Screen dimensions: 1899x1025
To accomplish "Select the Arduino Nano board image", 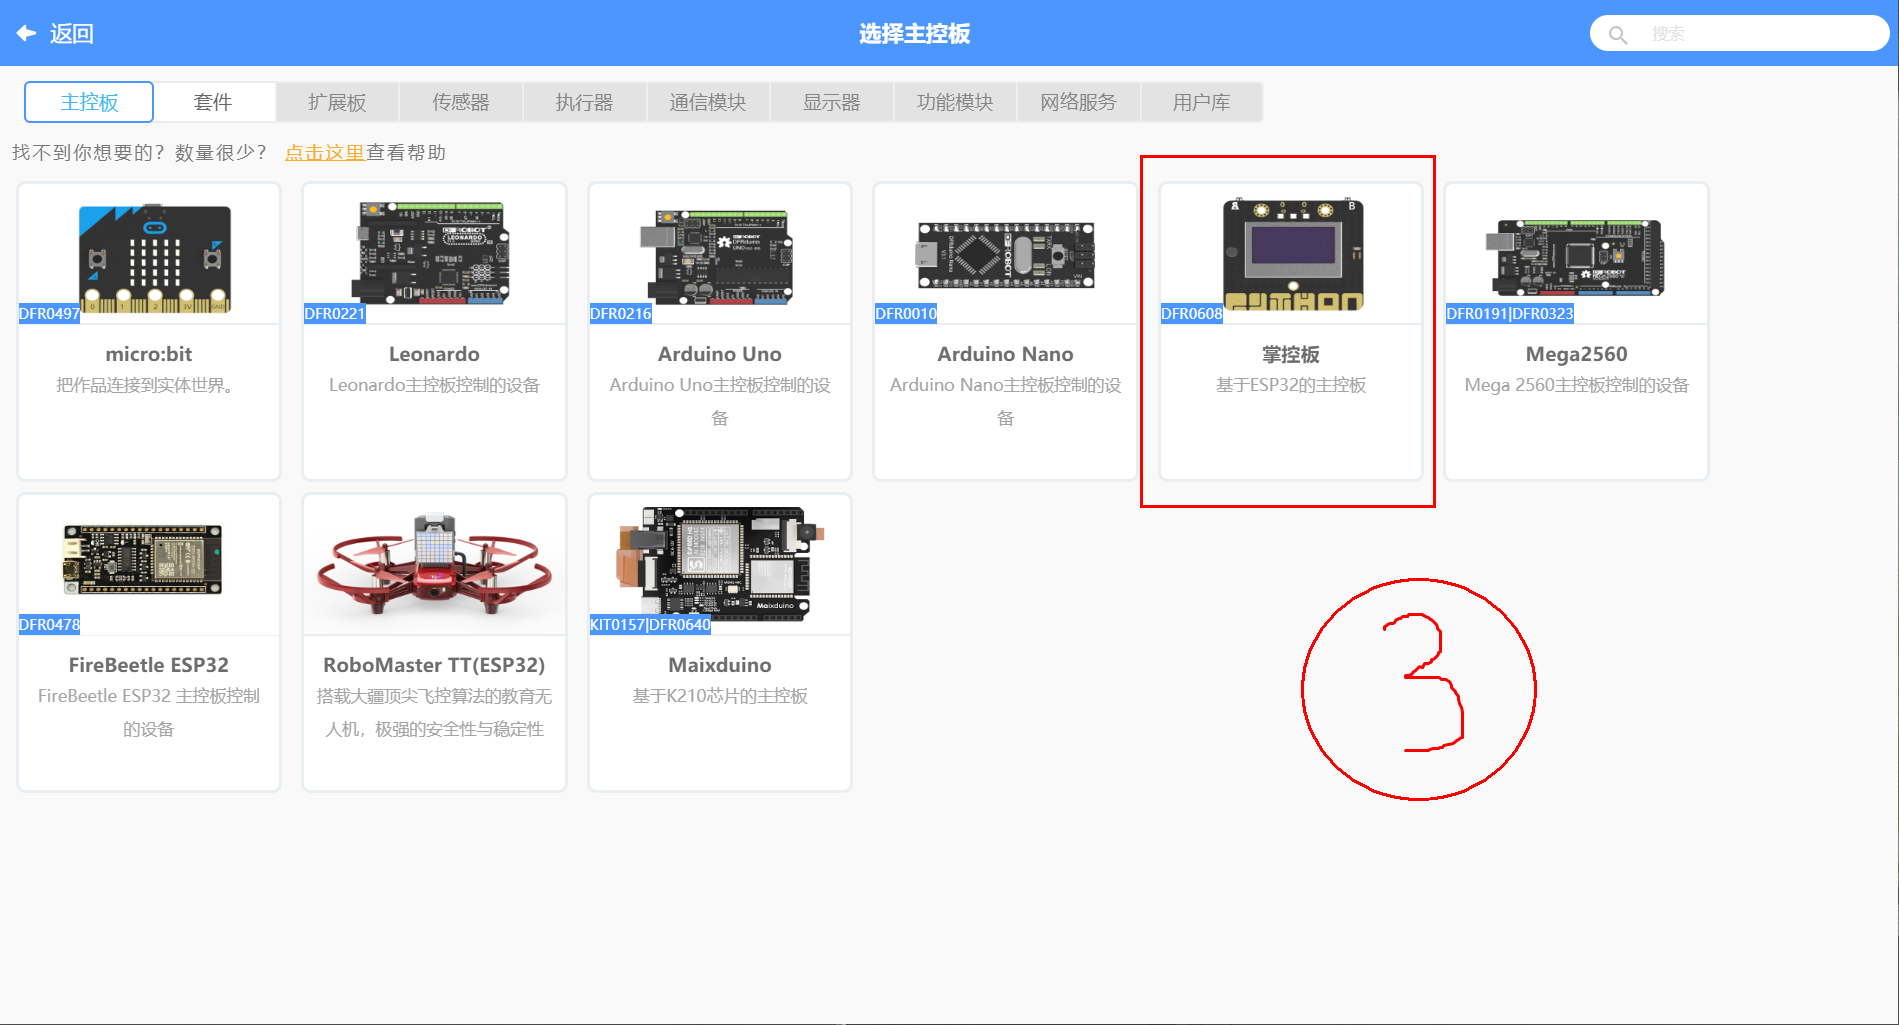I will point(1005,256).
